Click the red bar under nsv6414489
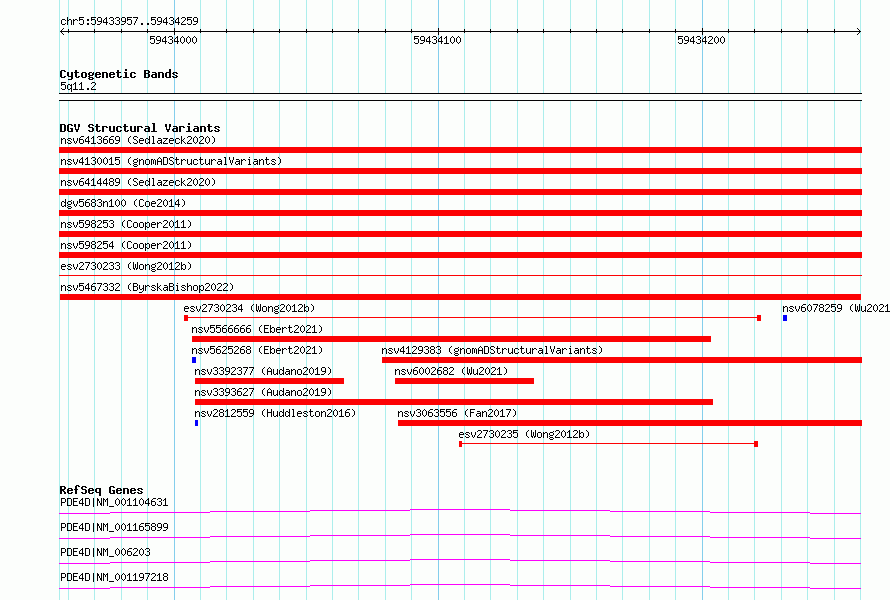 [x=460, y=192]
